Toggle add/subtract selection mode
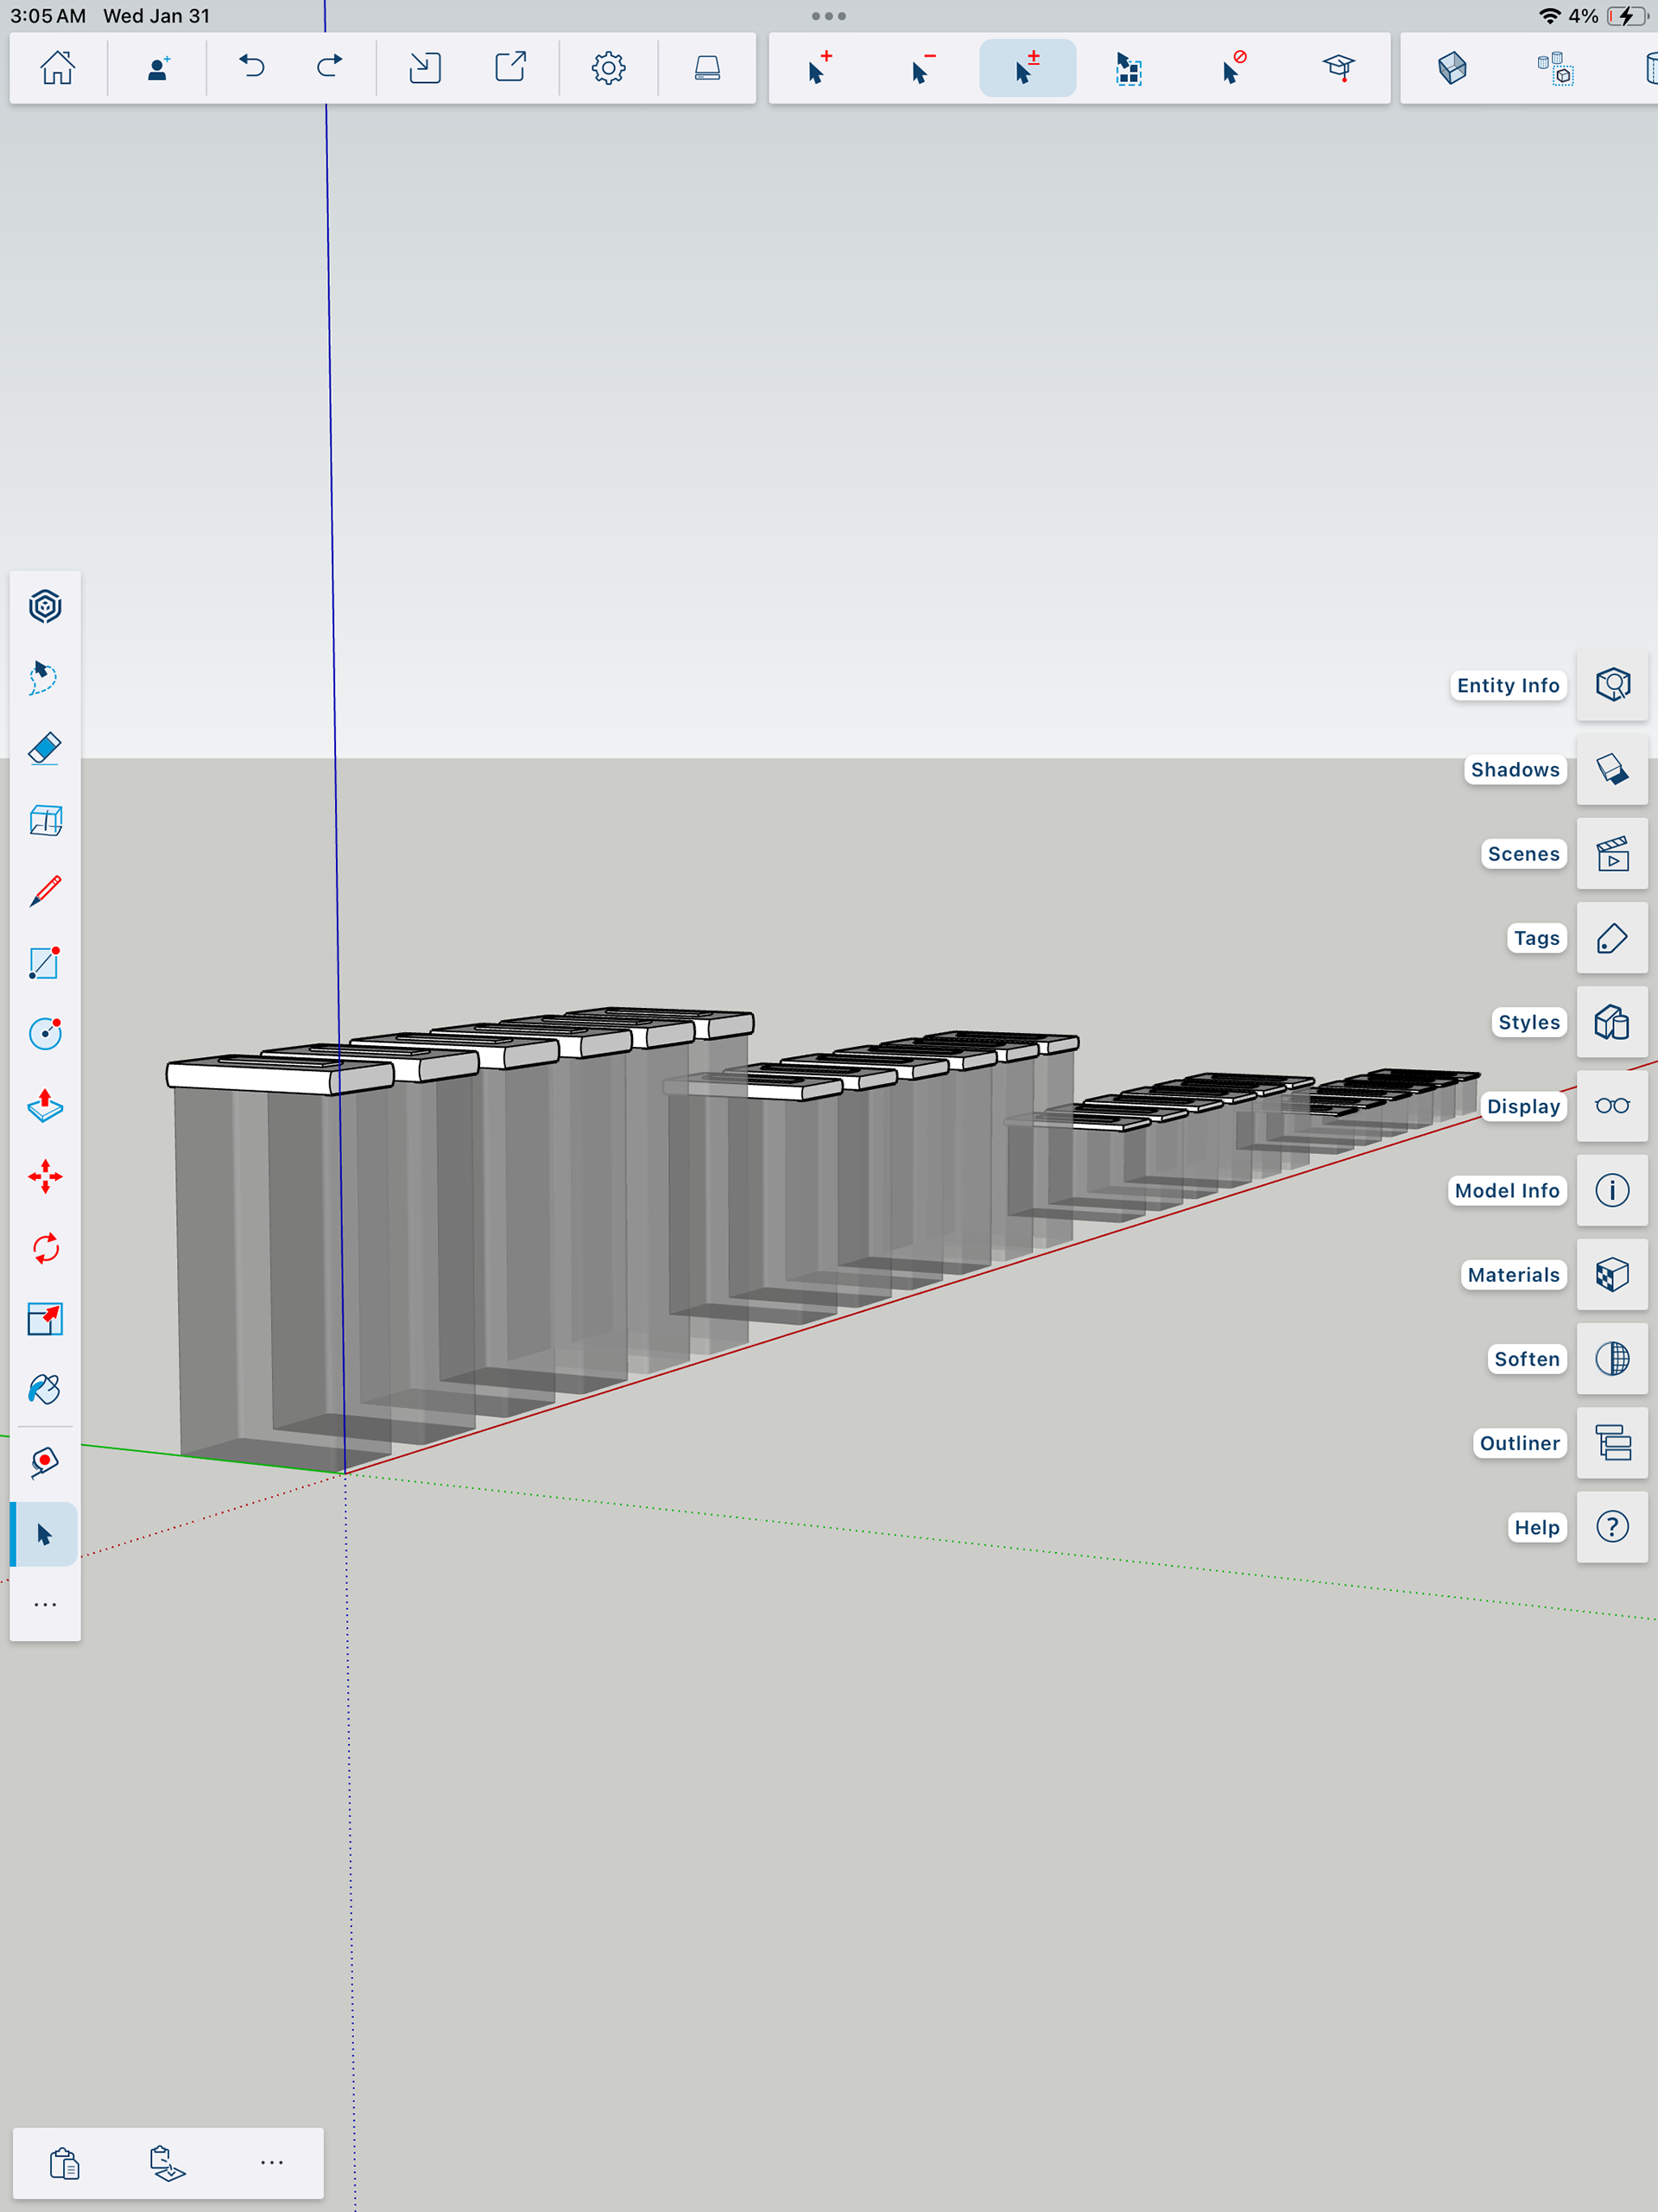 pyautogui.click(x=1026, y=68)
